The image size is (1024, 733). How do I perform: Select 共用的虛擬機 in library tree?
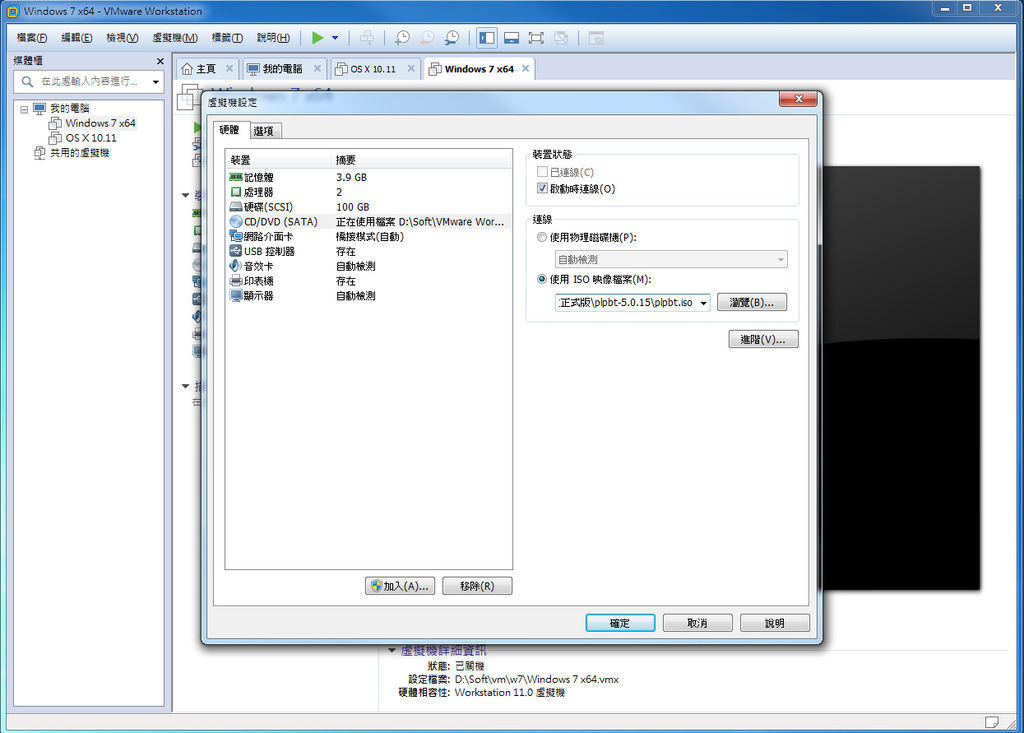[79, 153]
